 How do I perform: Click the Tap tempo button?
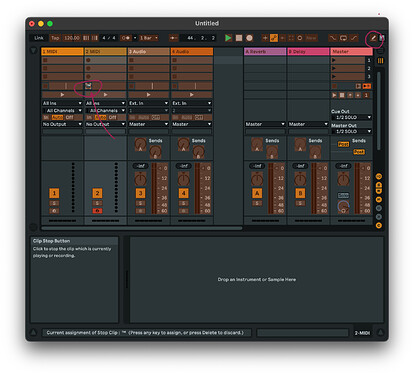[x=55, y=38]
